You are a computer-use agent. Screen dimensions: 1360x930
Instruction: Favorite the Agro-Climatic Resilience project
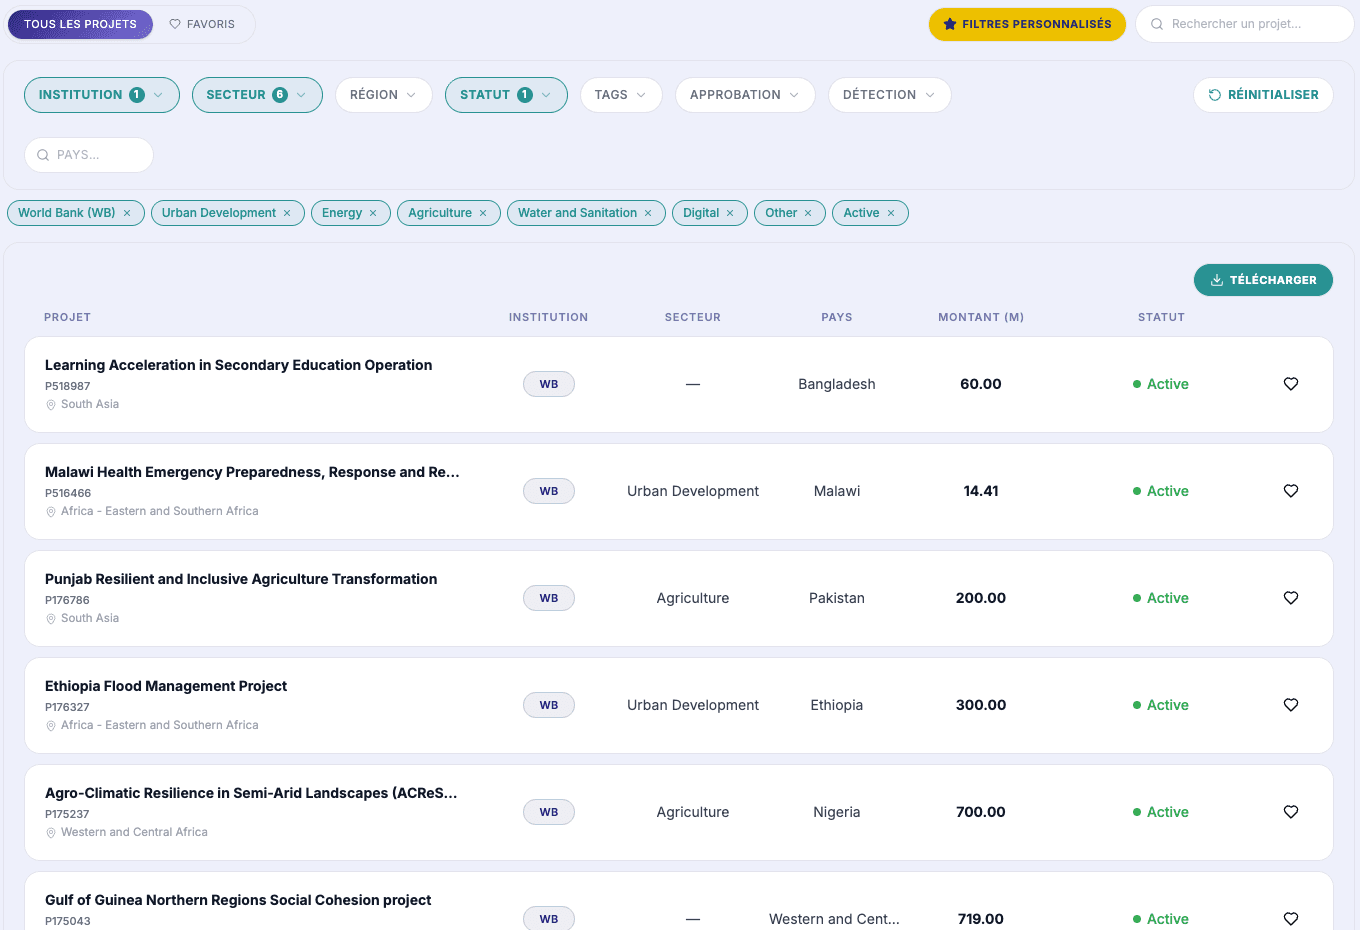(x=1291, y=812)
